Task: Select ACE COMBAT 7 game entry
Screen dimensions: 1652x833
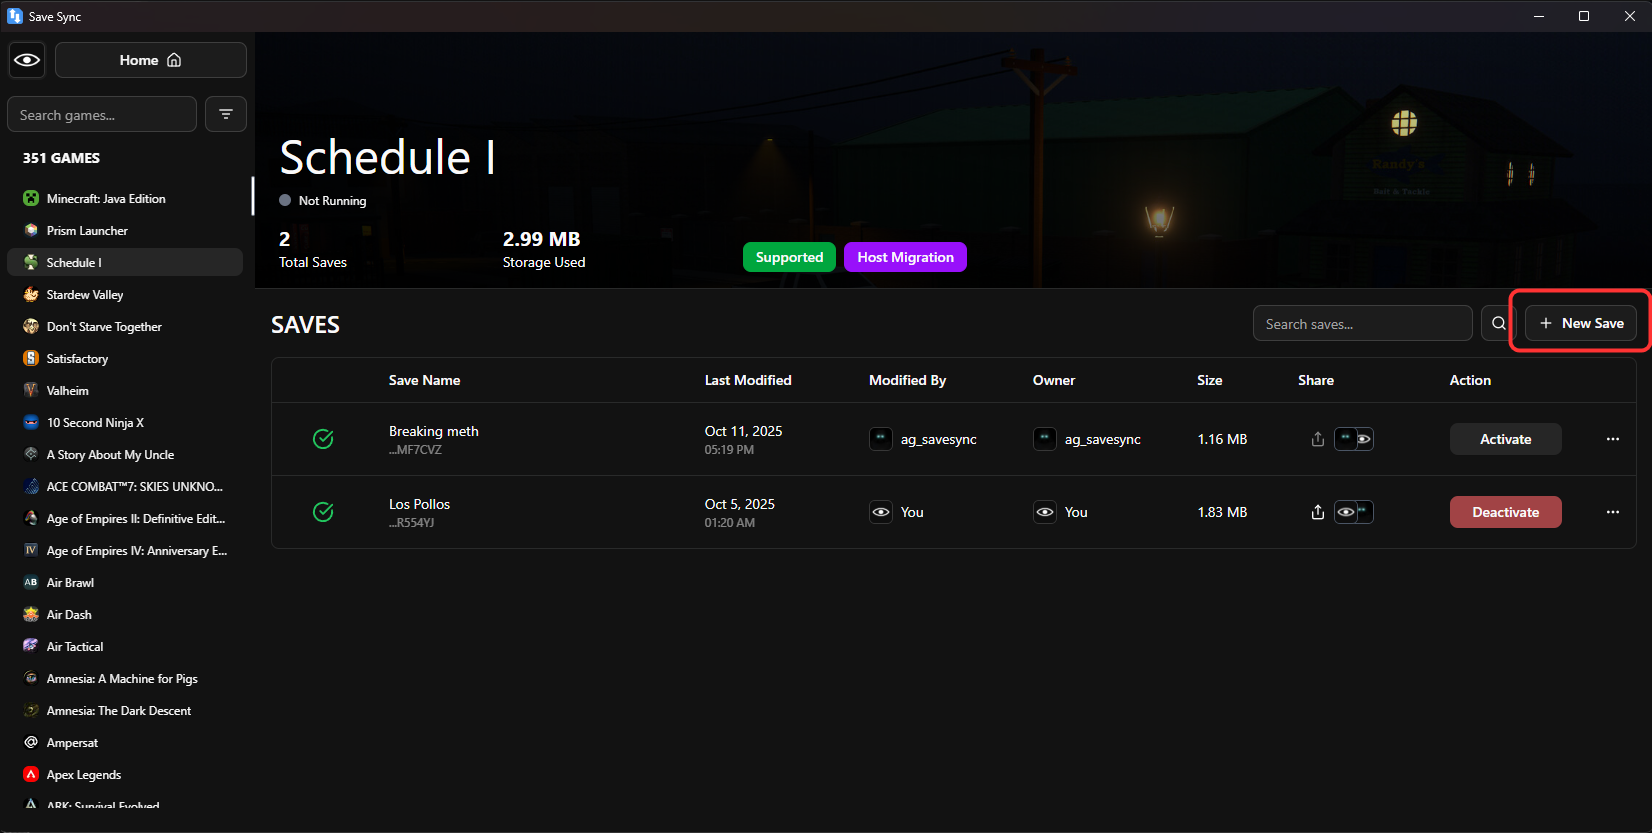Action: [x=125, y=486]
